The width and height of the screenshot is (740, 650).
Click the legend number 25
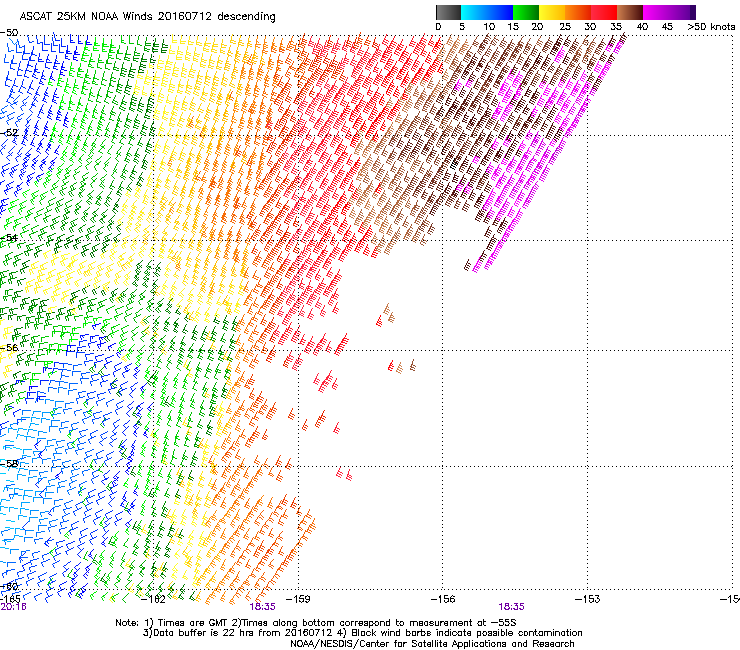pyautogui.click(x=565, y=27)
